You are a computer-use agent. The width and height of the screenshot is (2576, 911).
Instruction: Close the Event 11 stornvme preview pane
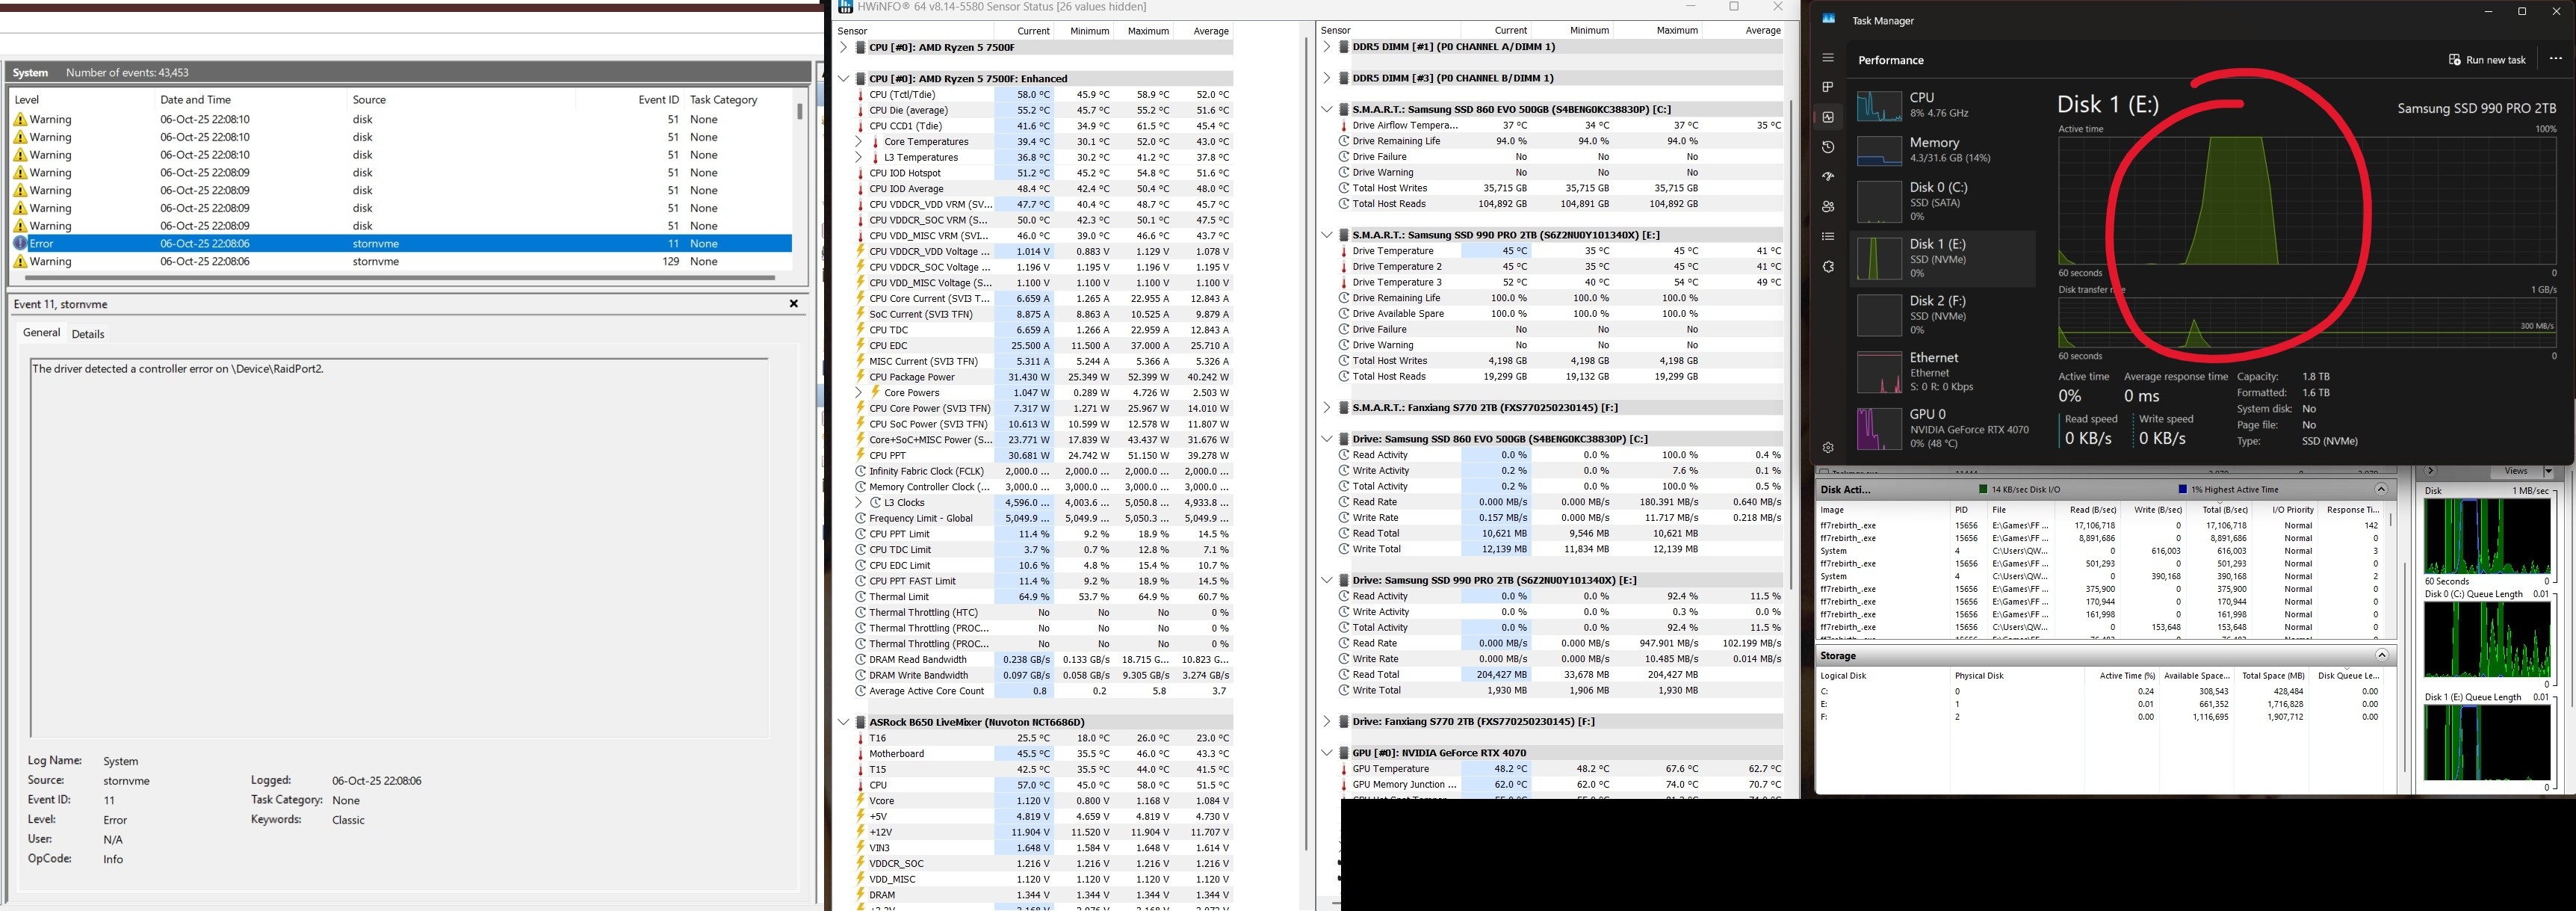coord(793,304)
